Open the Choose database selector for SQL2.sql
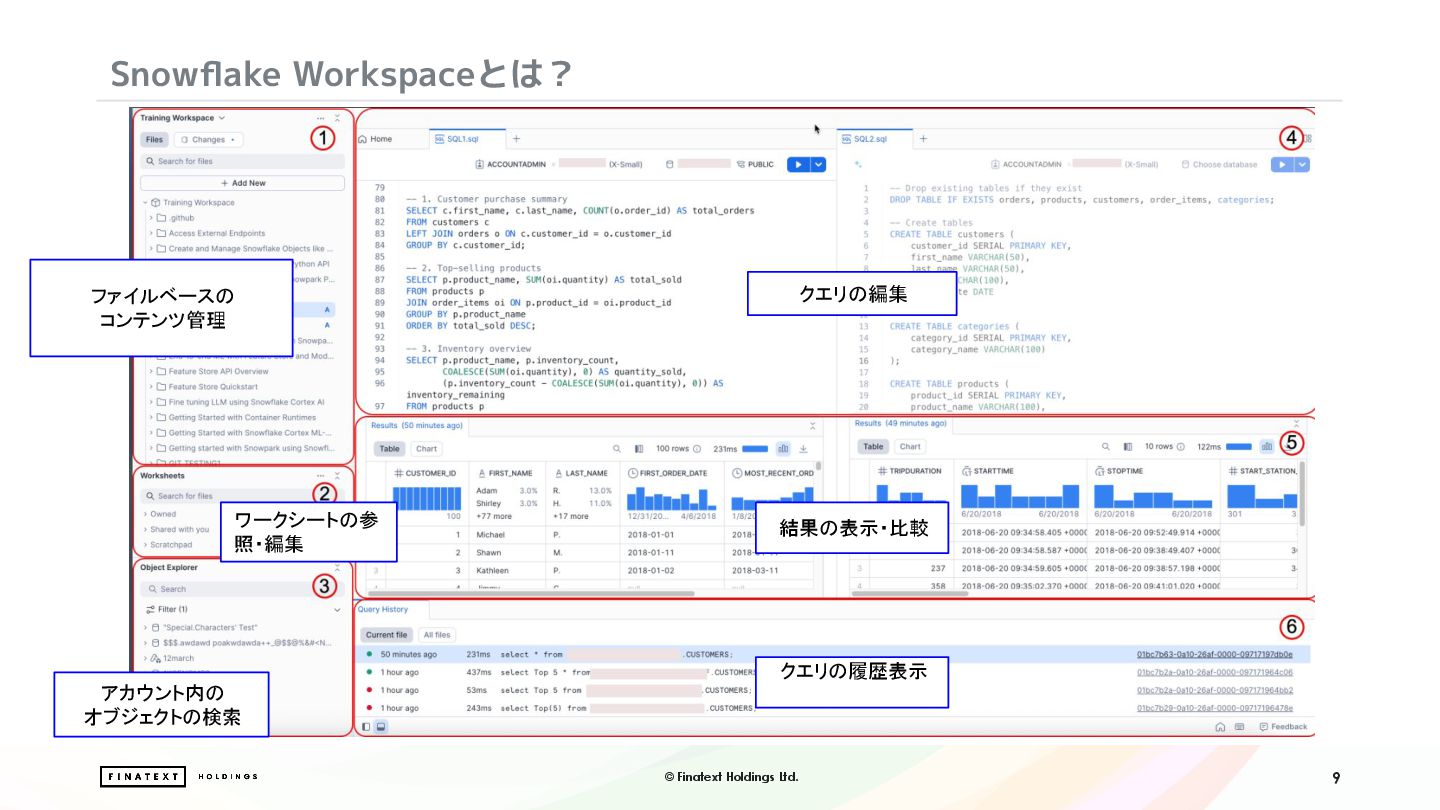The image size is (1440, 810). pyautogui.click(x=1219, y=165)
